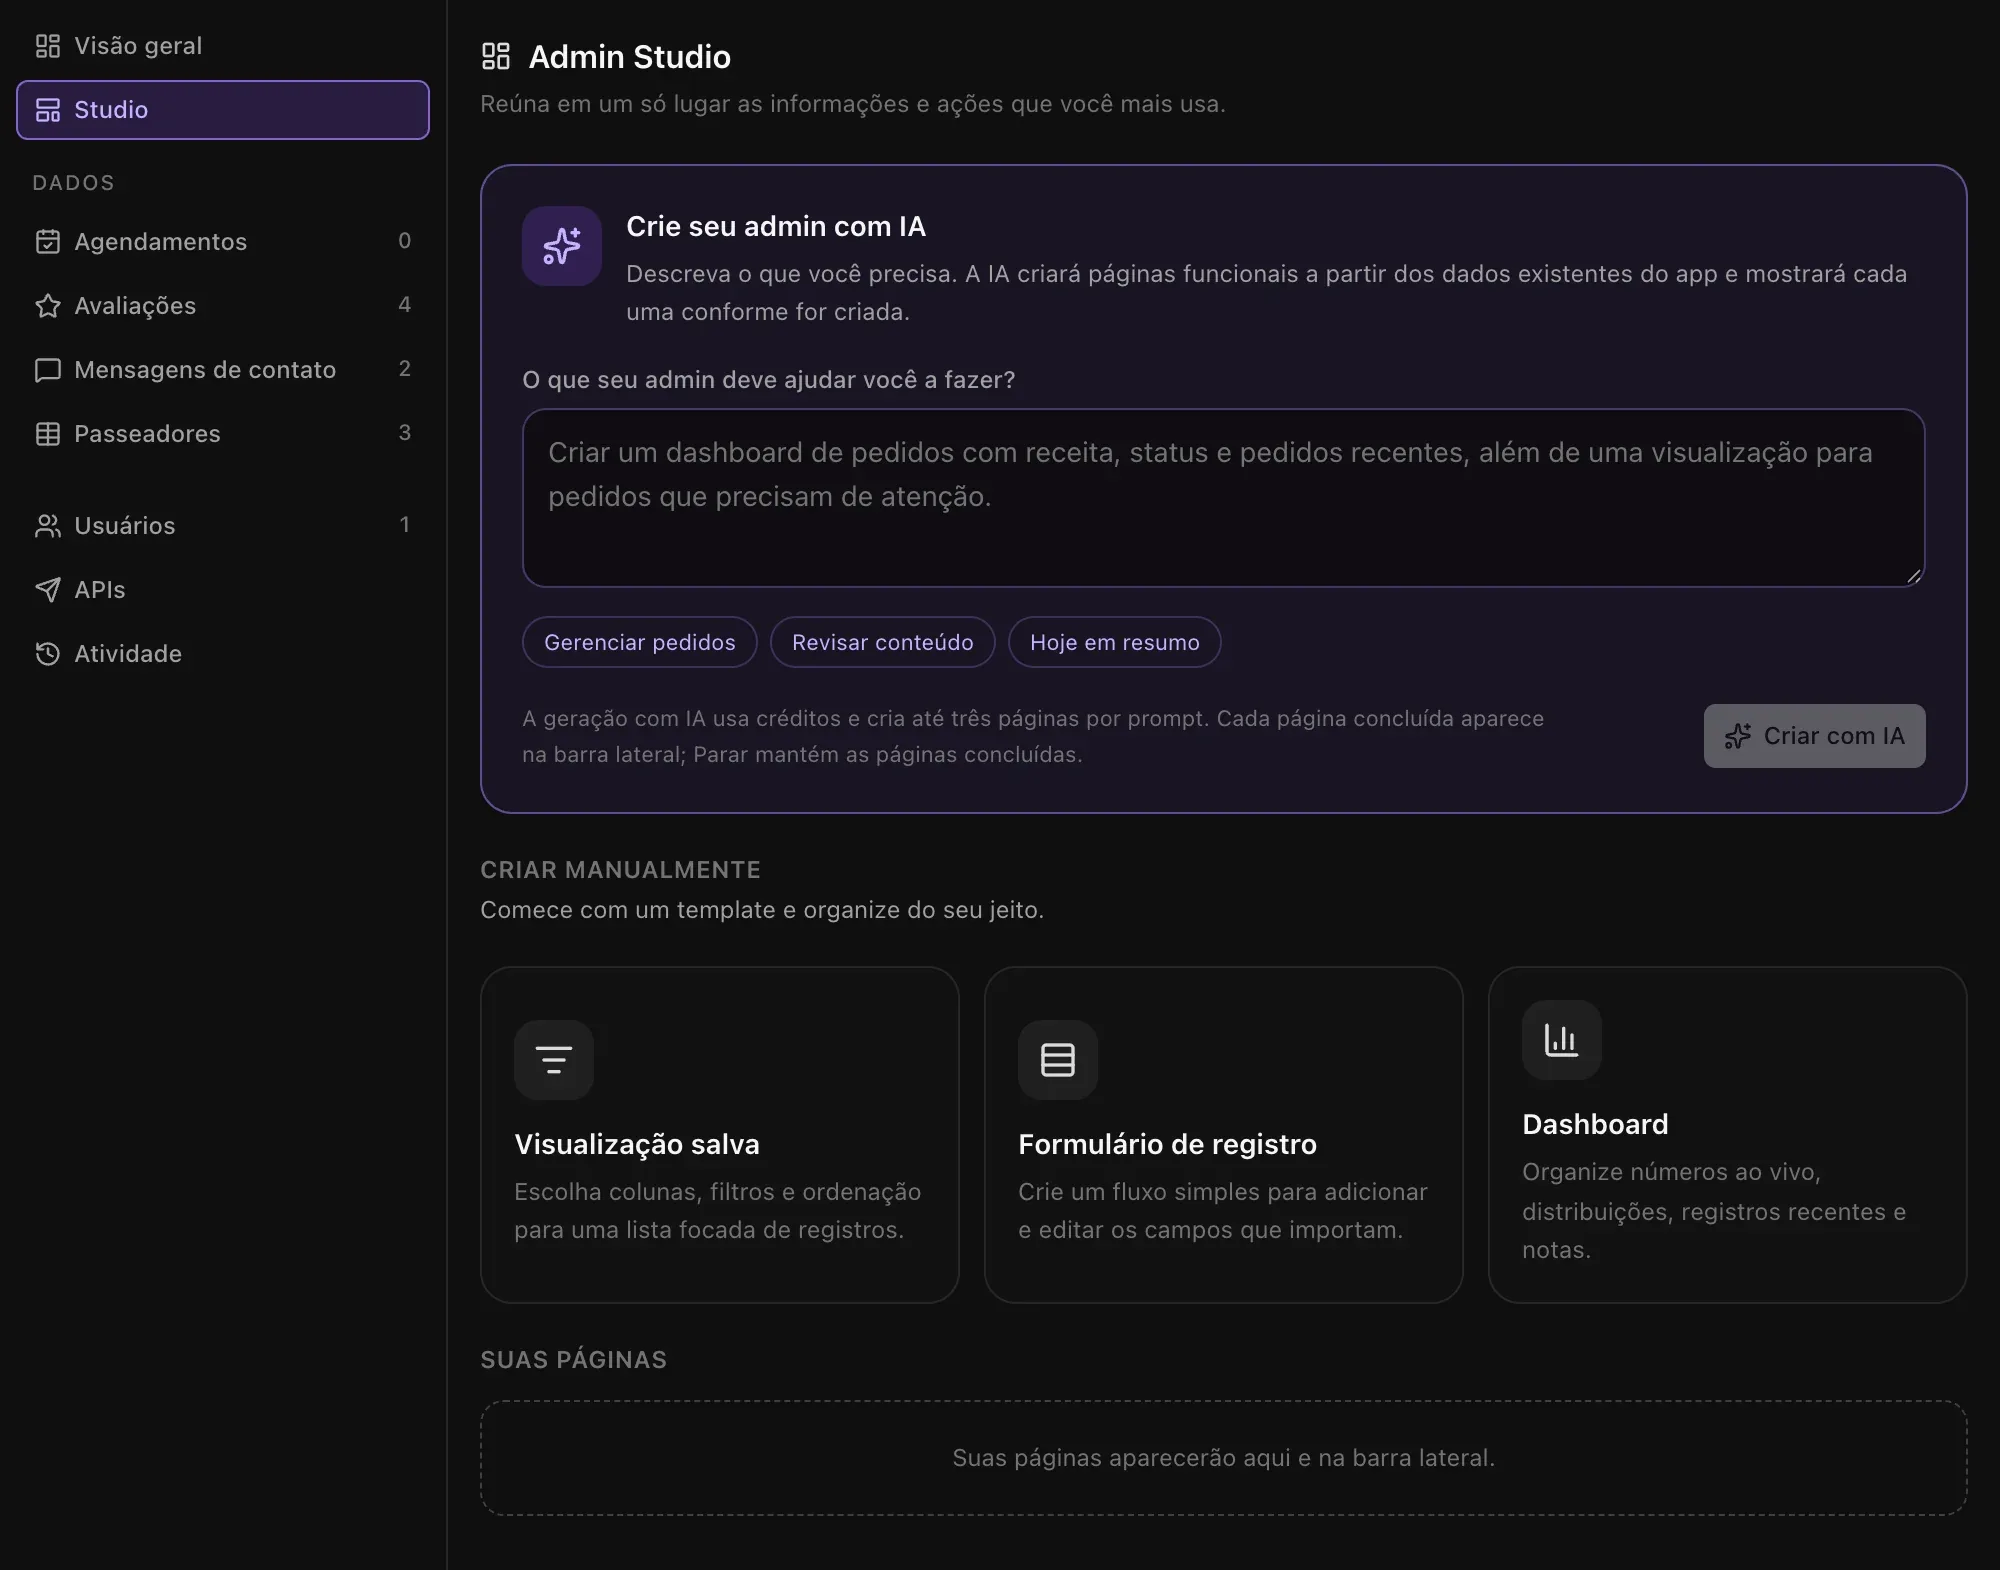
Task: Click the Agendamentos count badge 0
Action: 405,241
